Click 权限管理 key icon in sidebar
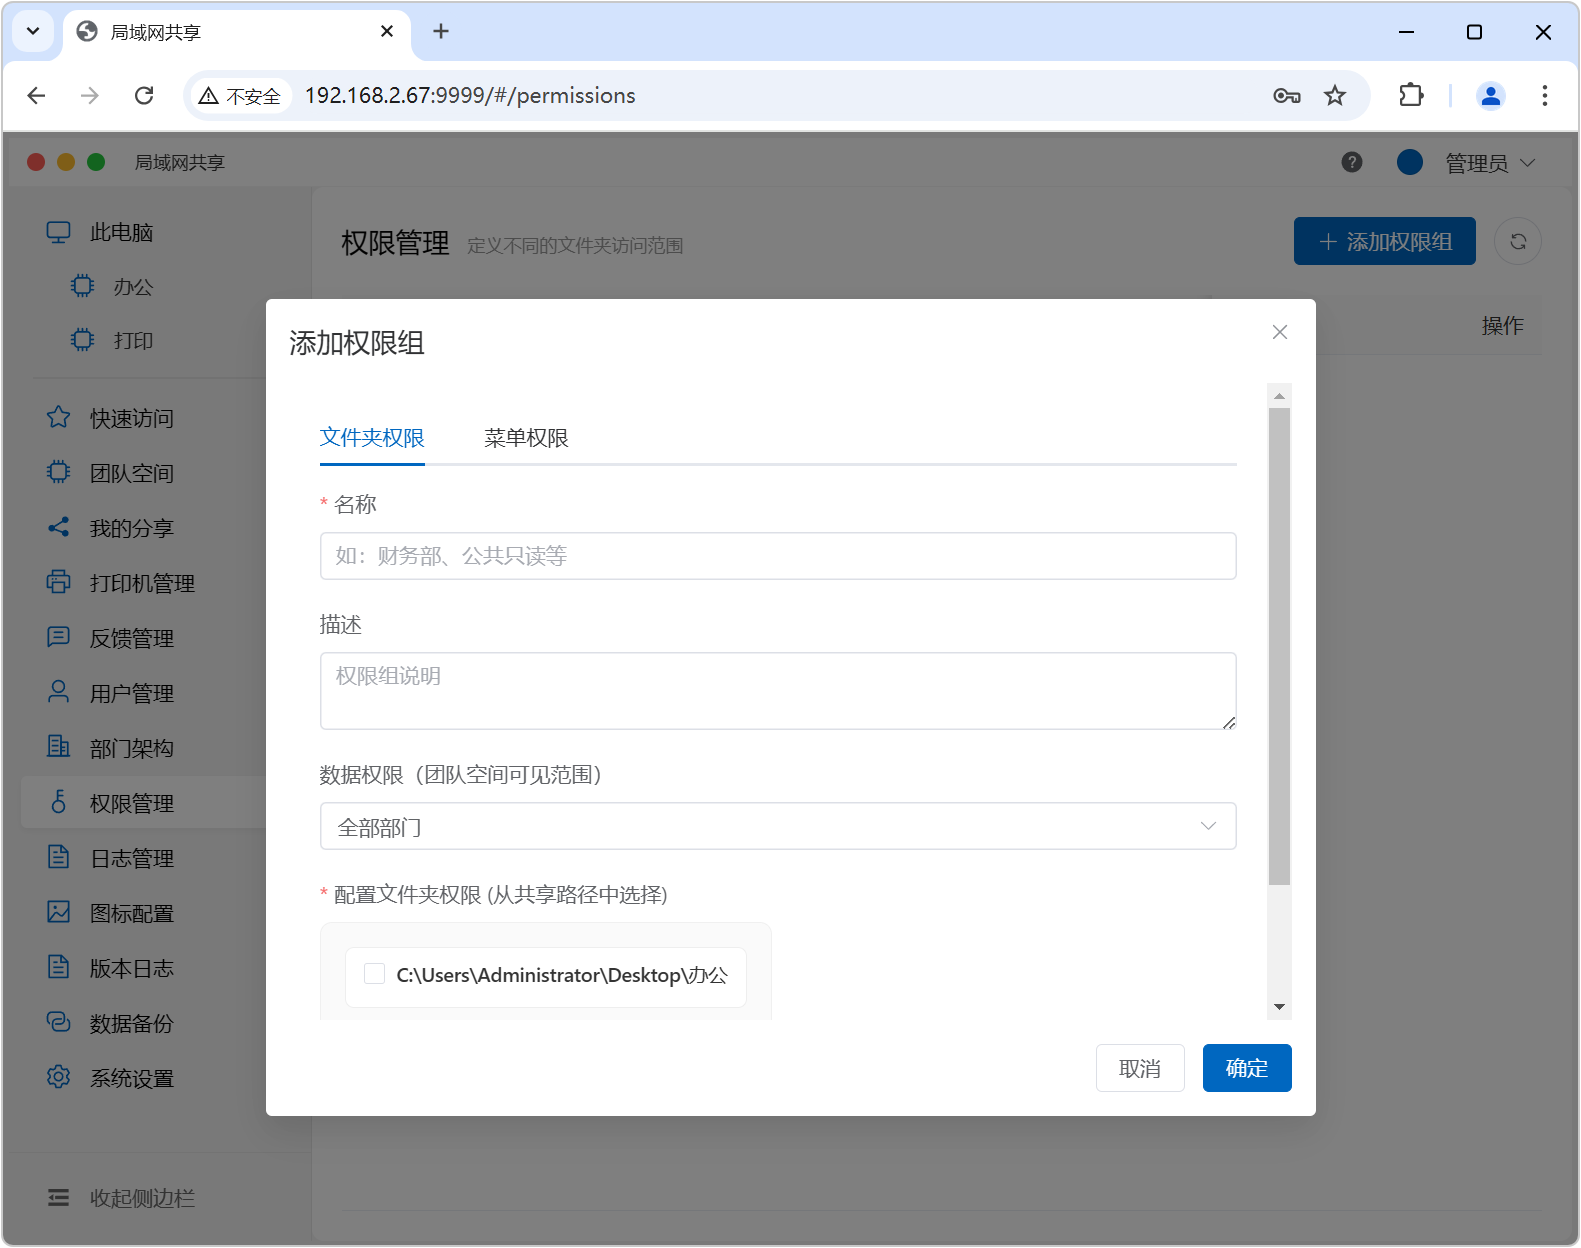 click(59, 802)
